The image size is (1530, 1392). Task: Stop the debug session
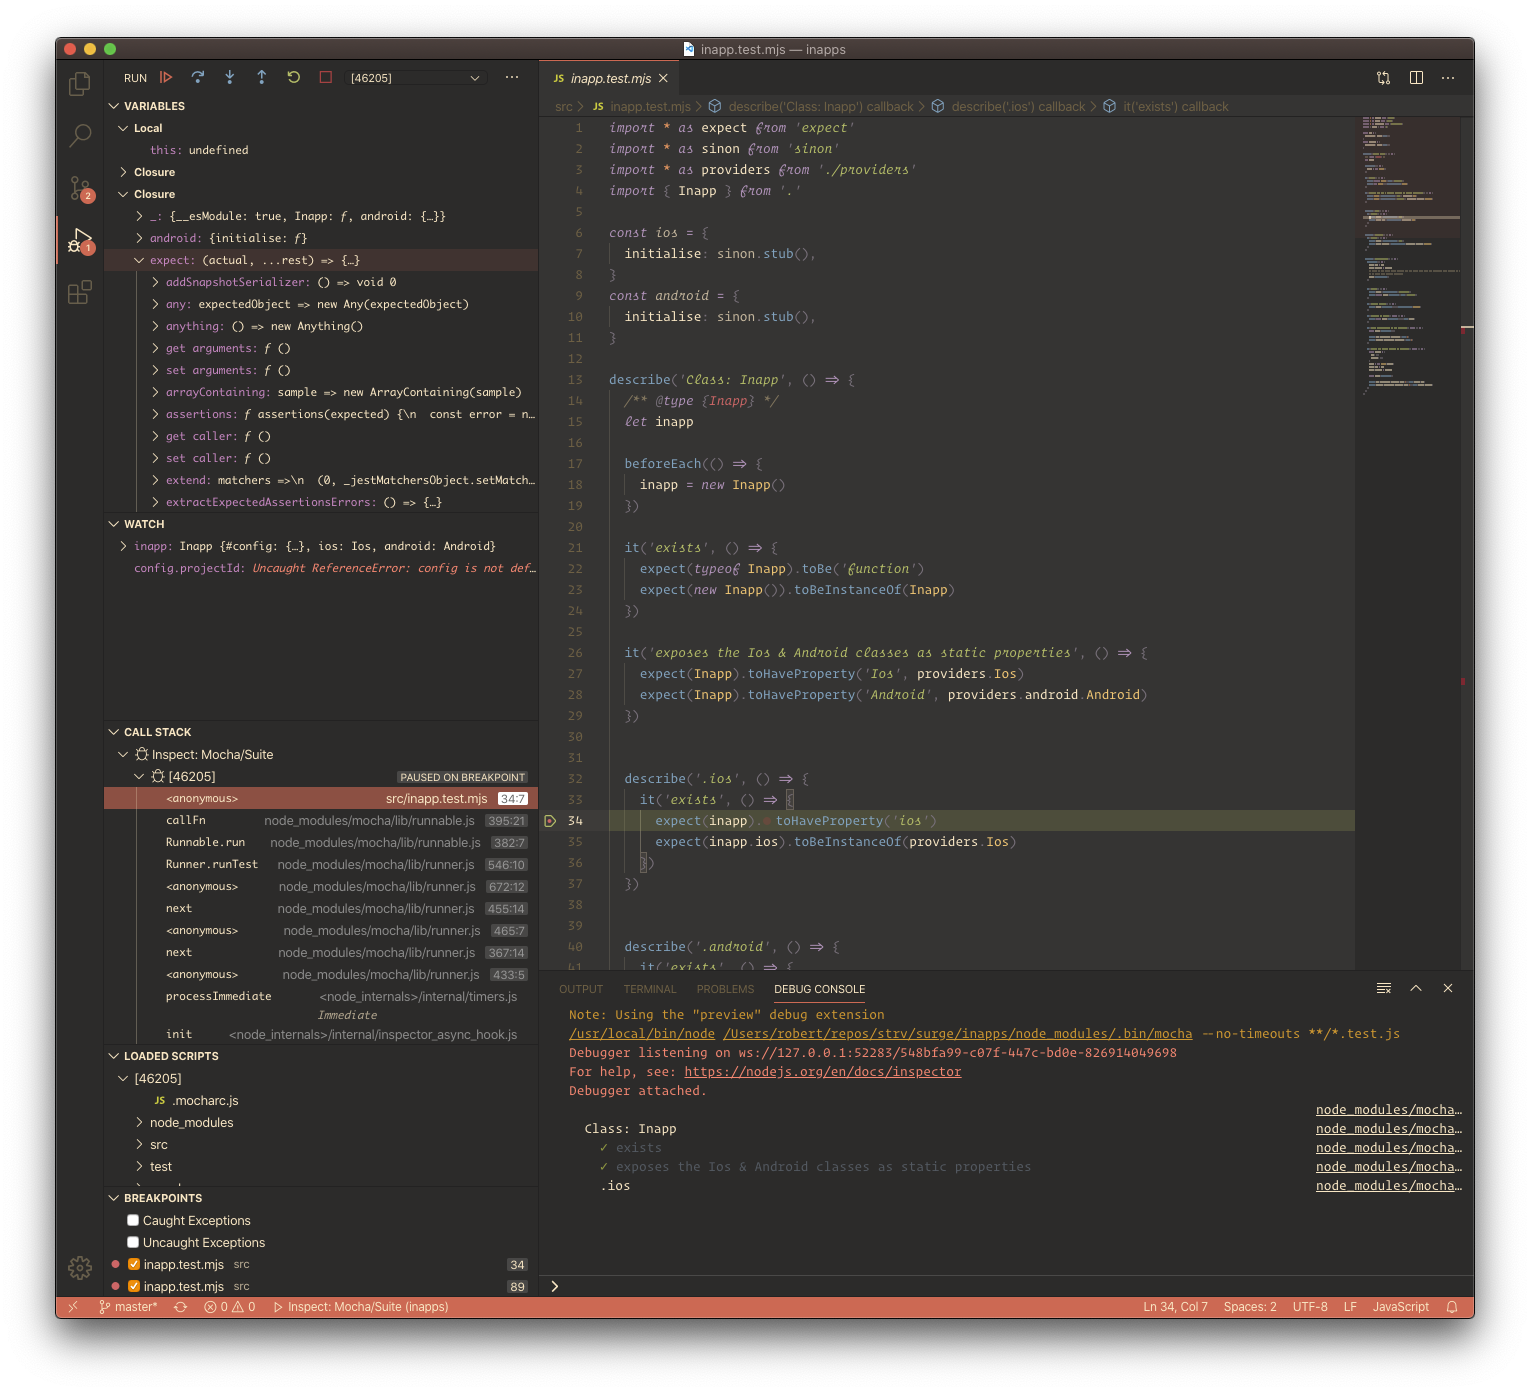(326, 77)
